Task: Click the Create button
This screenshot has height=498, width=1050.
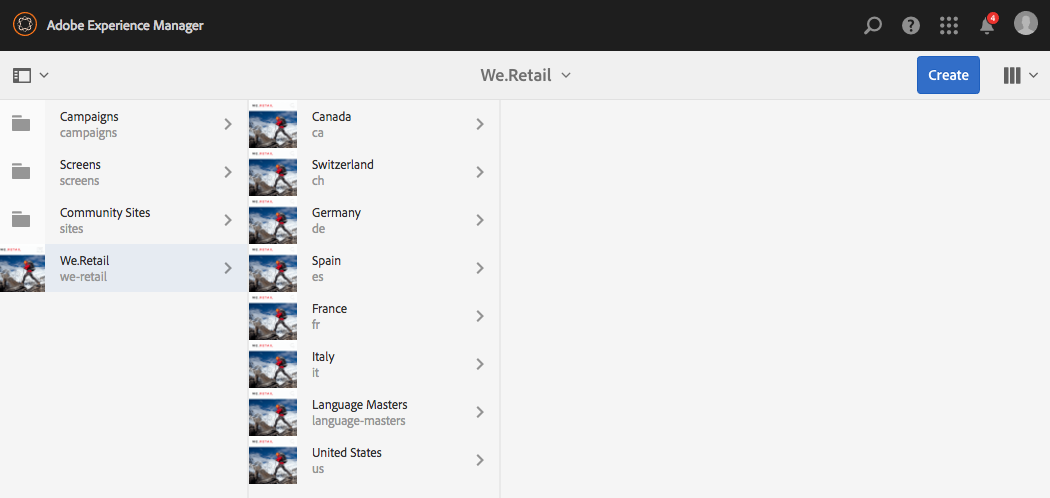Action: click(x=948, y=75)
